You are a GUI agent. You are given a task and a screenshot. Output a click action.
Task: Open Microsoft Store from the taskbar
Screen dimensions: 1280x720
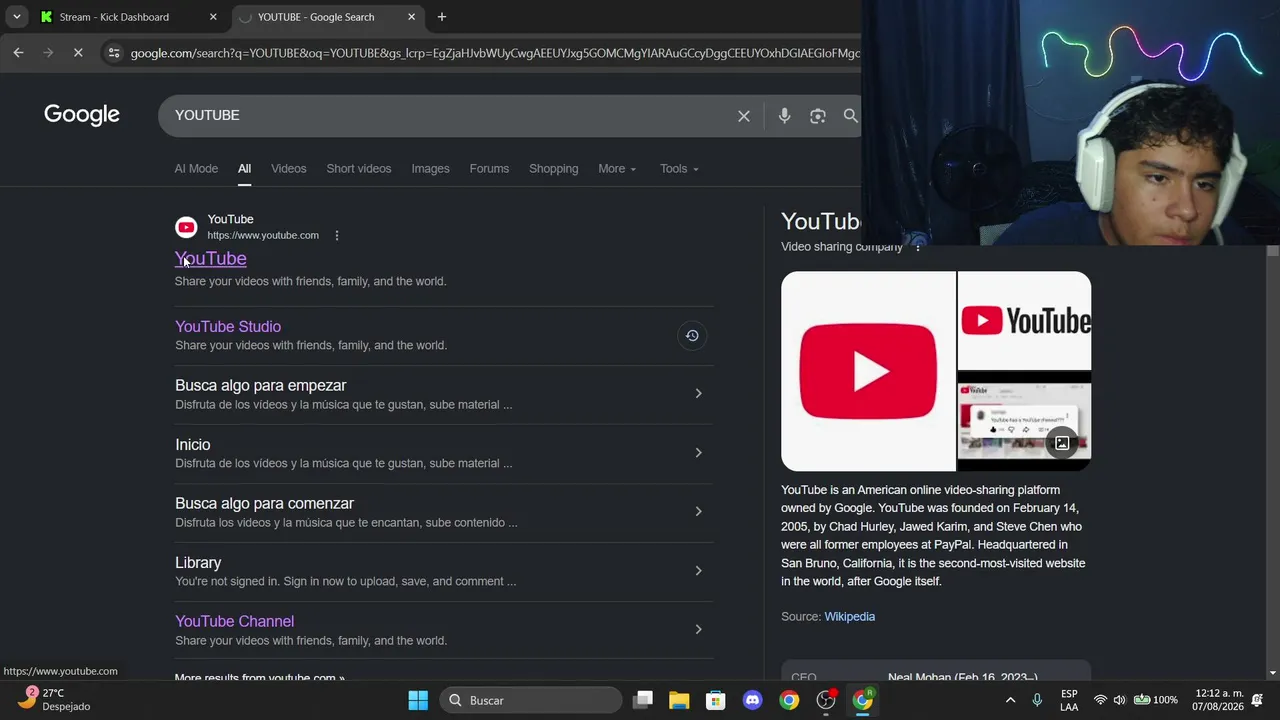(x=715, y=700)
